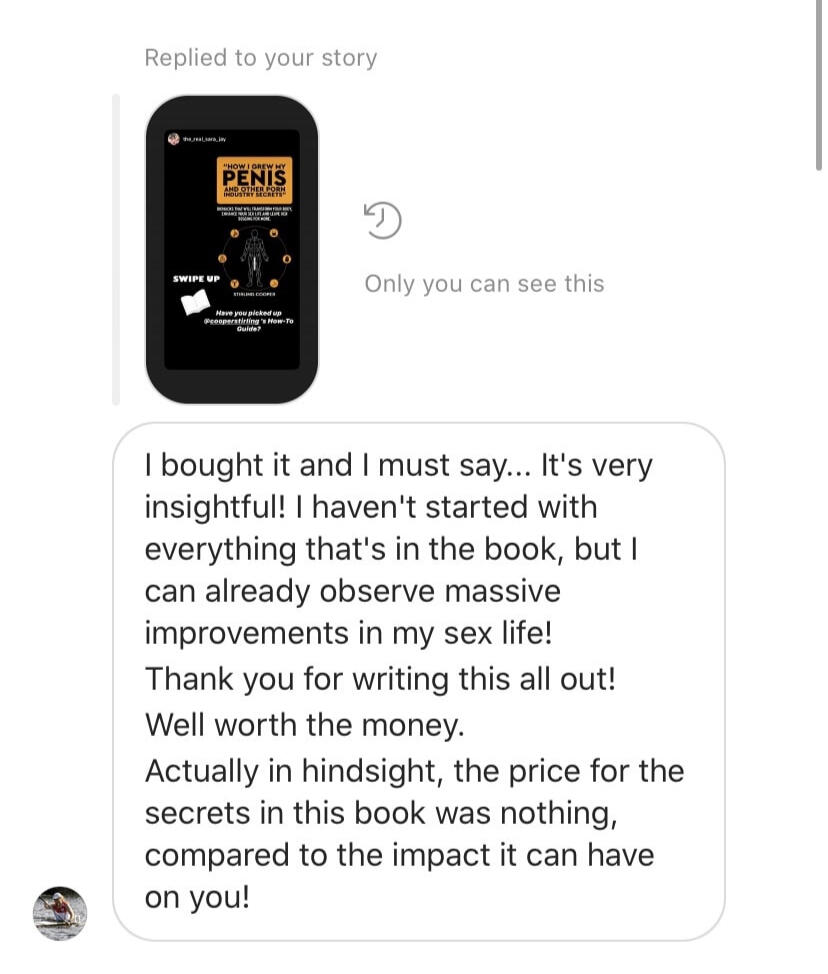This screenshot has height=974, width=828.
Task: Tap the bottom-right orange circle near figure
Action: [274, 283]
